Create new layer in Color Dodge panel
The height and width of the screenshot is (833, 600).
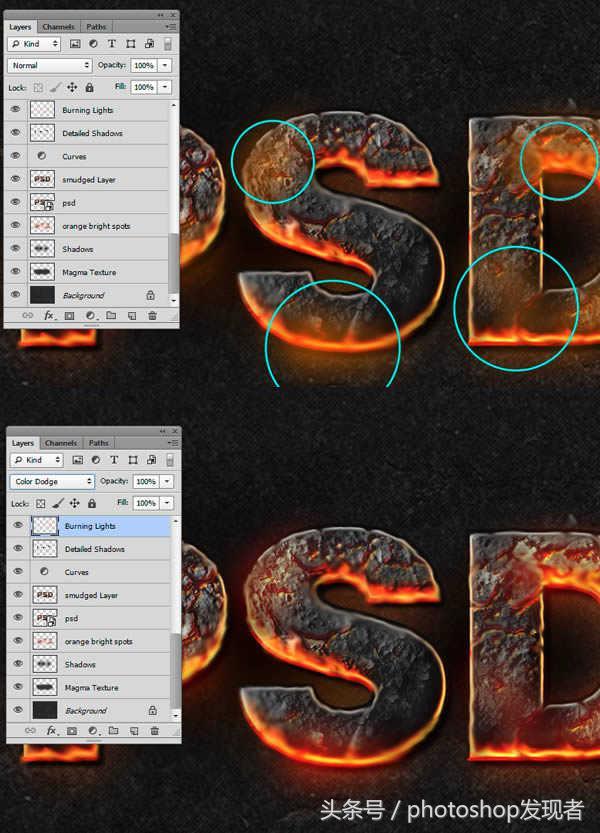coord(134,731)
